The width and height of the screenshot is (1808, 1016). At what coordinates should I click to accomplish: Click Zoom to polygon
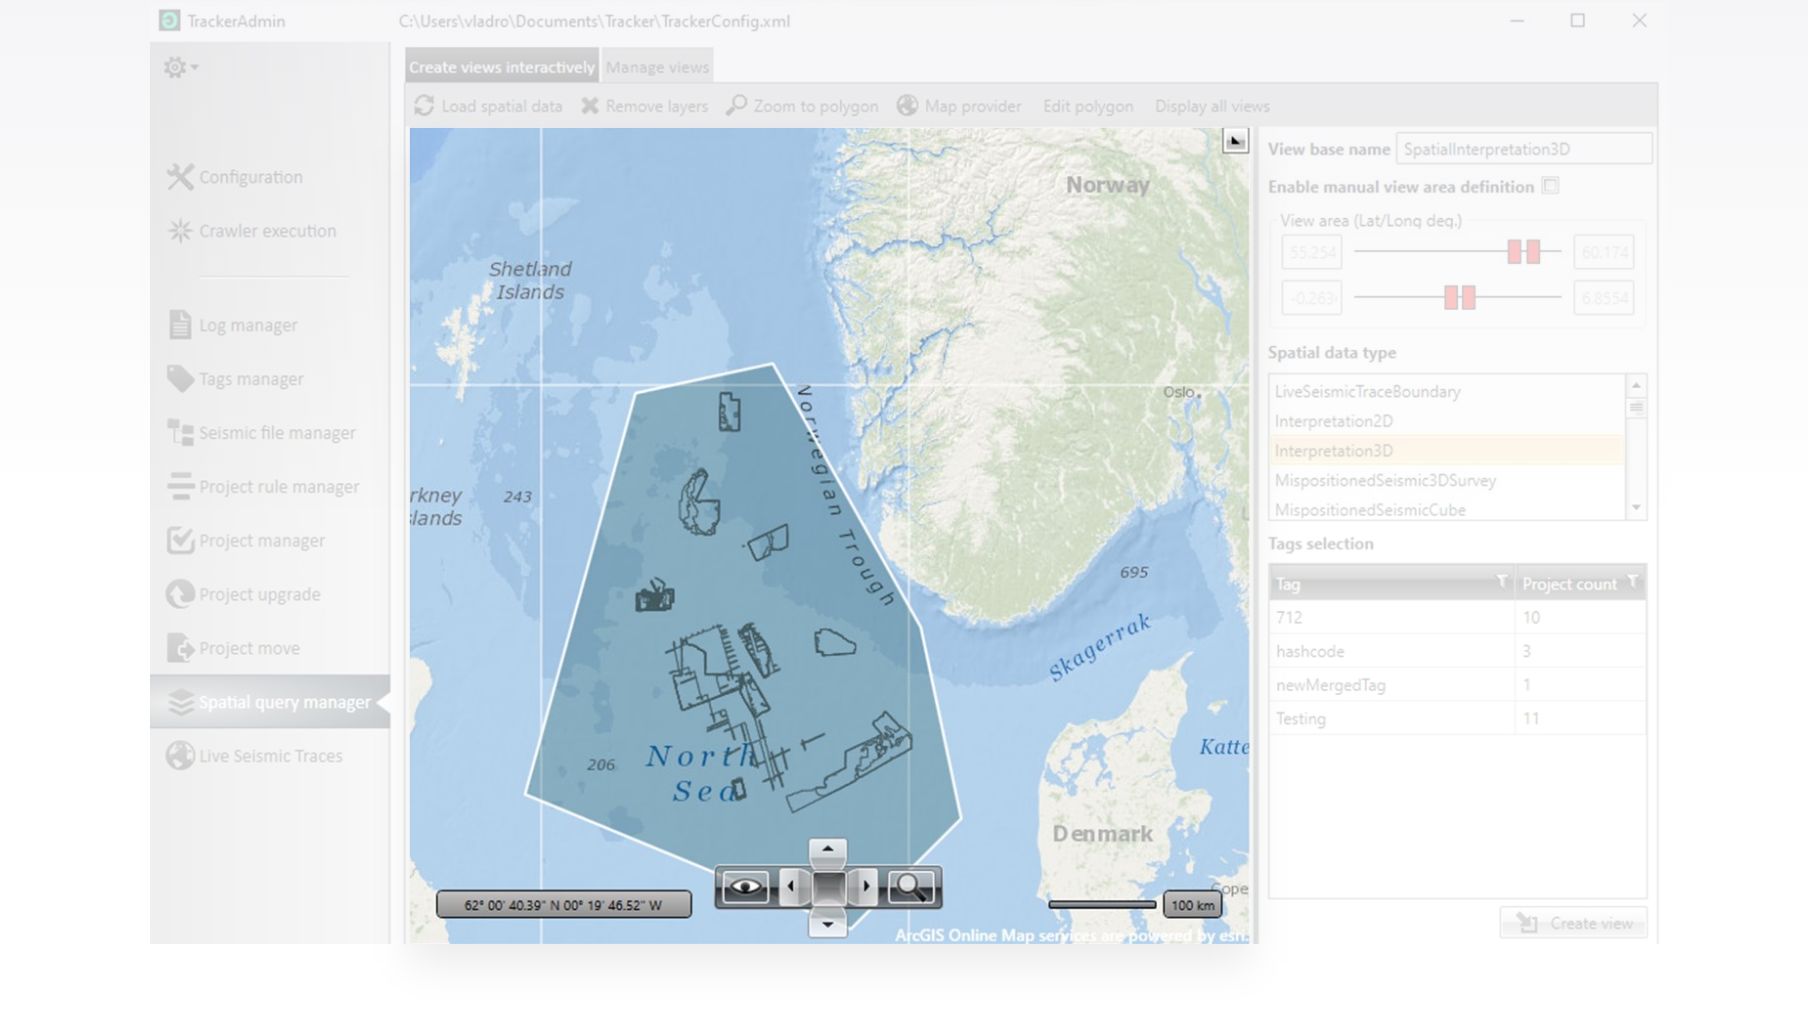click(802, 106)
